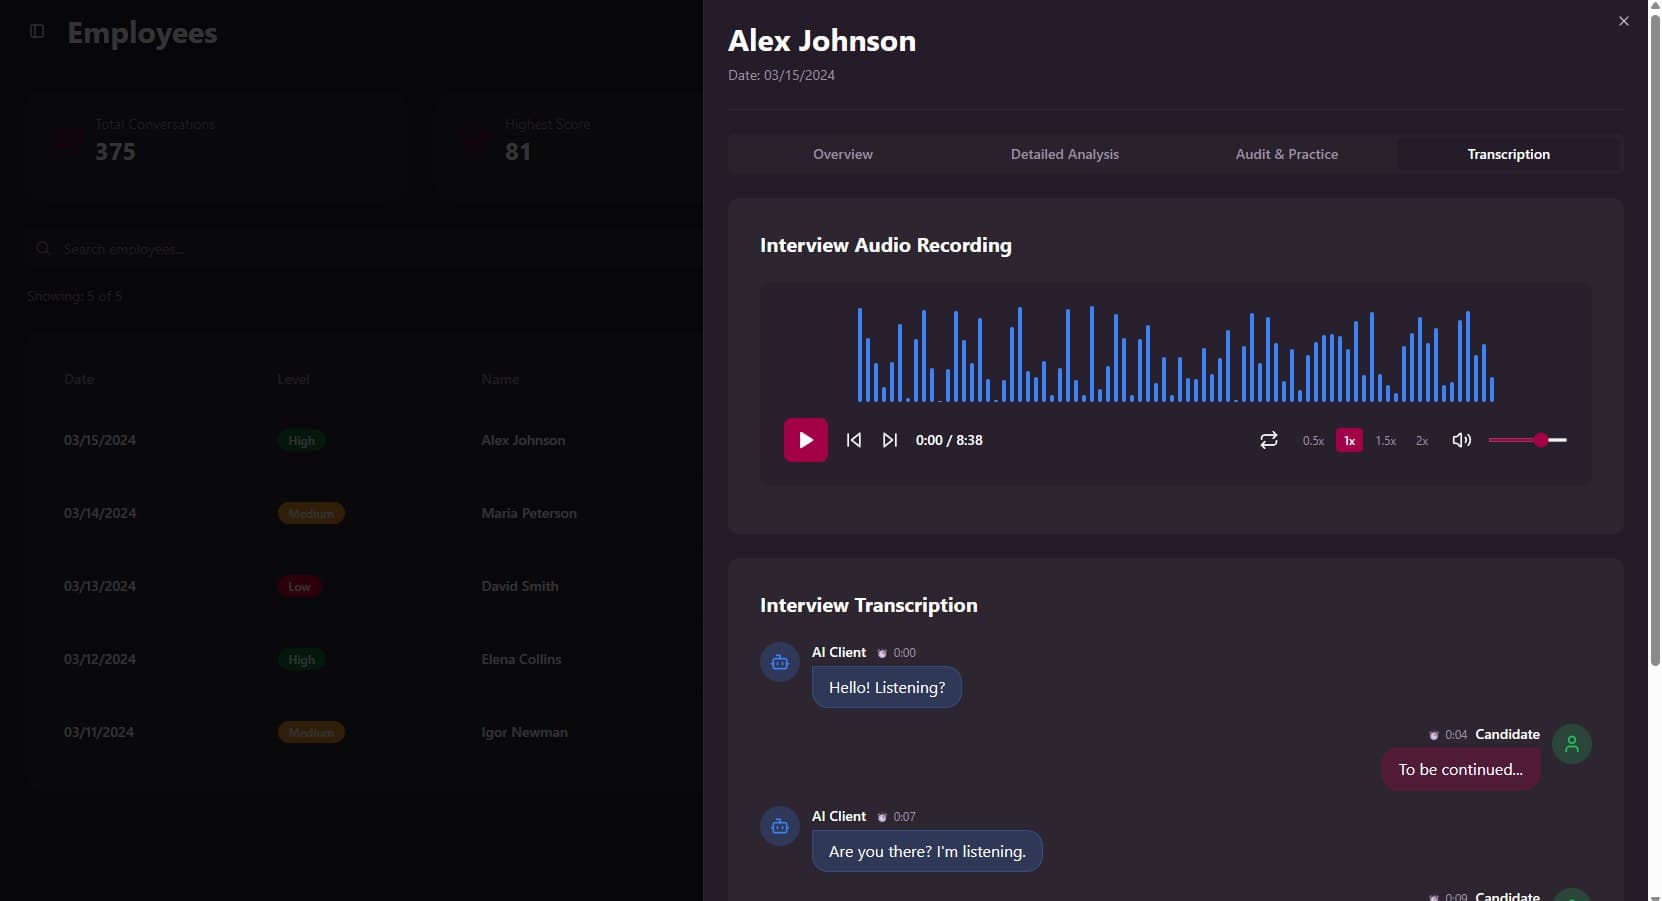Click the skip-forward playback icon
Screen dimensions: 1662x901
click(889, 440)
